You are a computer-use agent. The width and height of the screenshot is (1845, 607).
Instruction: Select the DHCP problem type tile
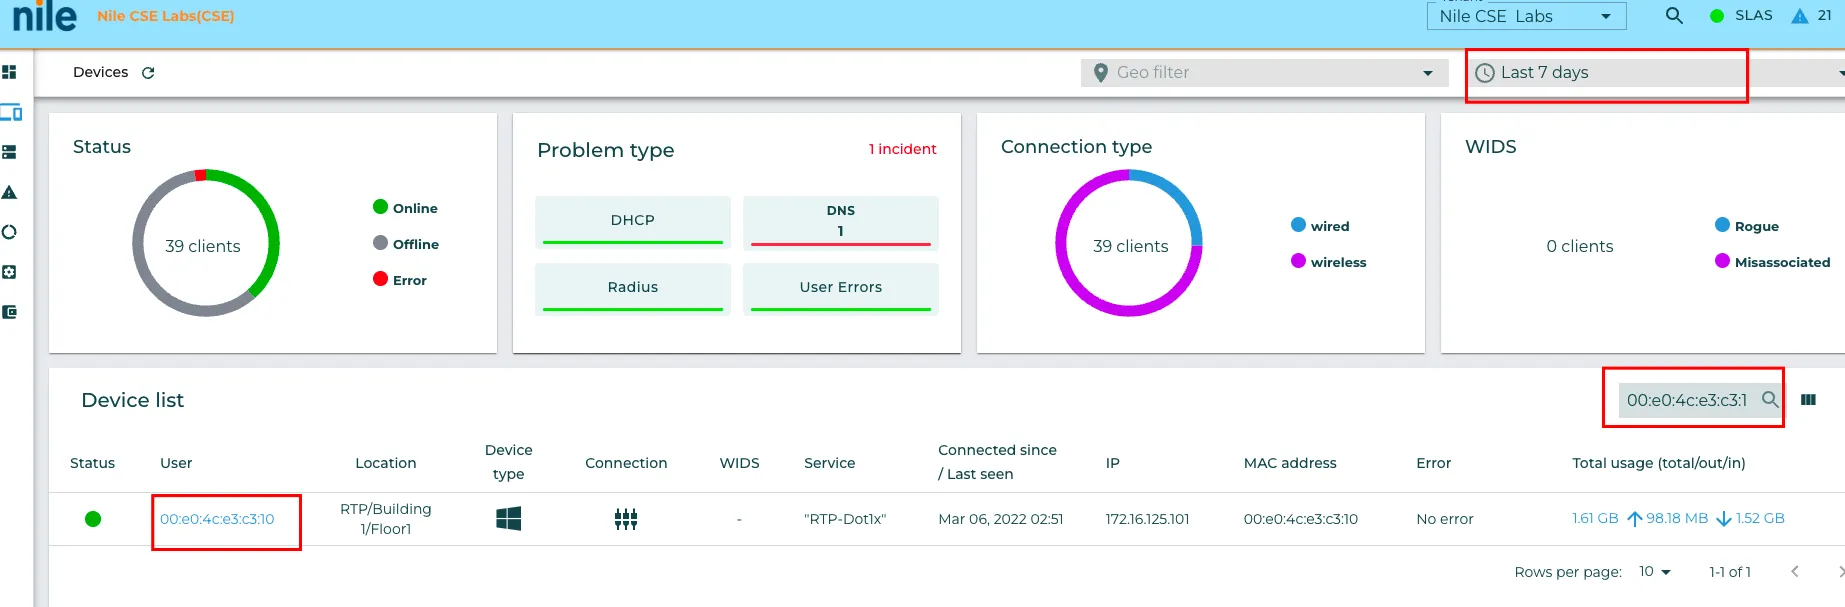633,221
